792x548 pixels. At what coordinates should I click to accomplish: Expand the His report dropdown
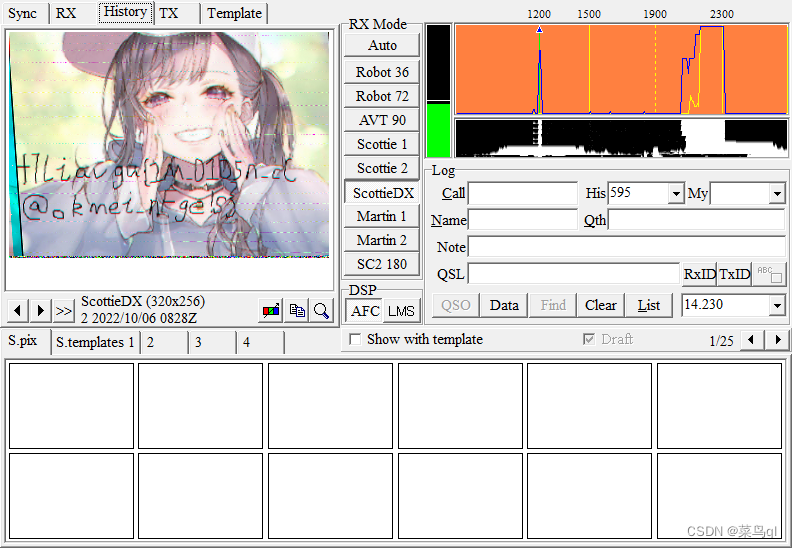[676, 193]
